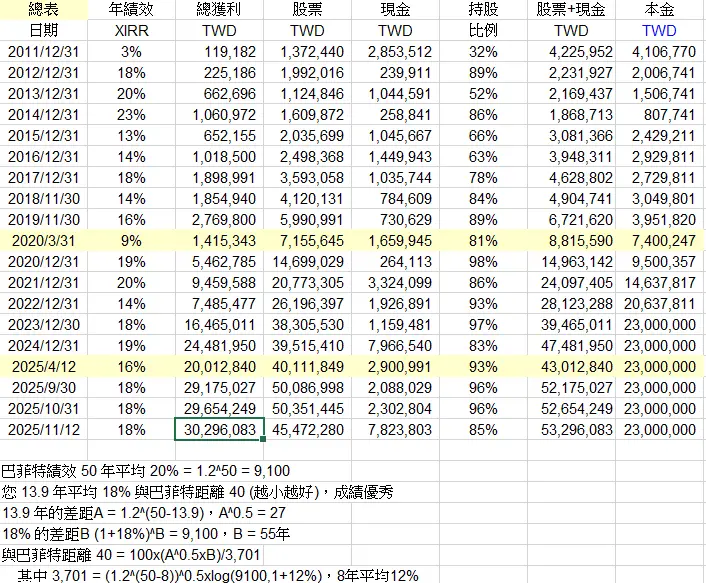This screenshot has height=583, width=706.
Task: Click the cash cell showing 7,823,803
Action: pyautogui.click(x=397, y=430)
